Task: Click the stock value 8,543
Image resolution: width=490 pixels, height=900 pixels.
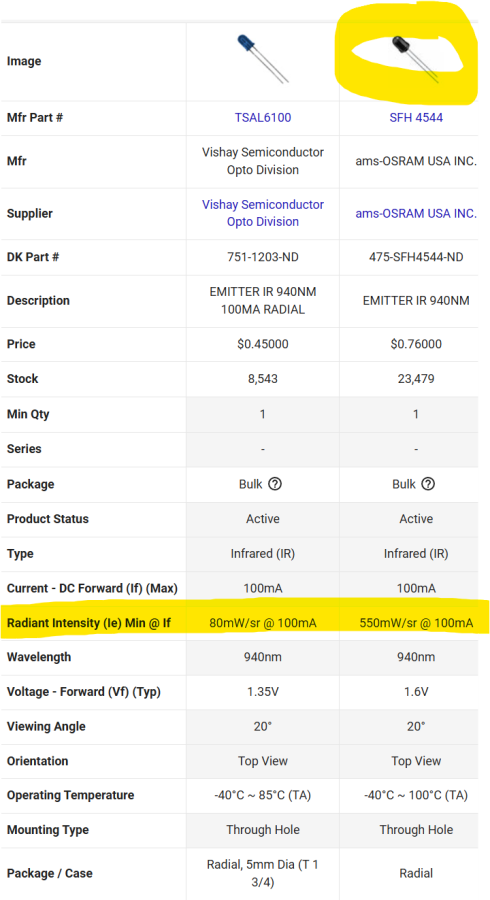Action: click(x=263, y=379)
